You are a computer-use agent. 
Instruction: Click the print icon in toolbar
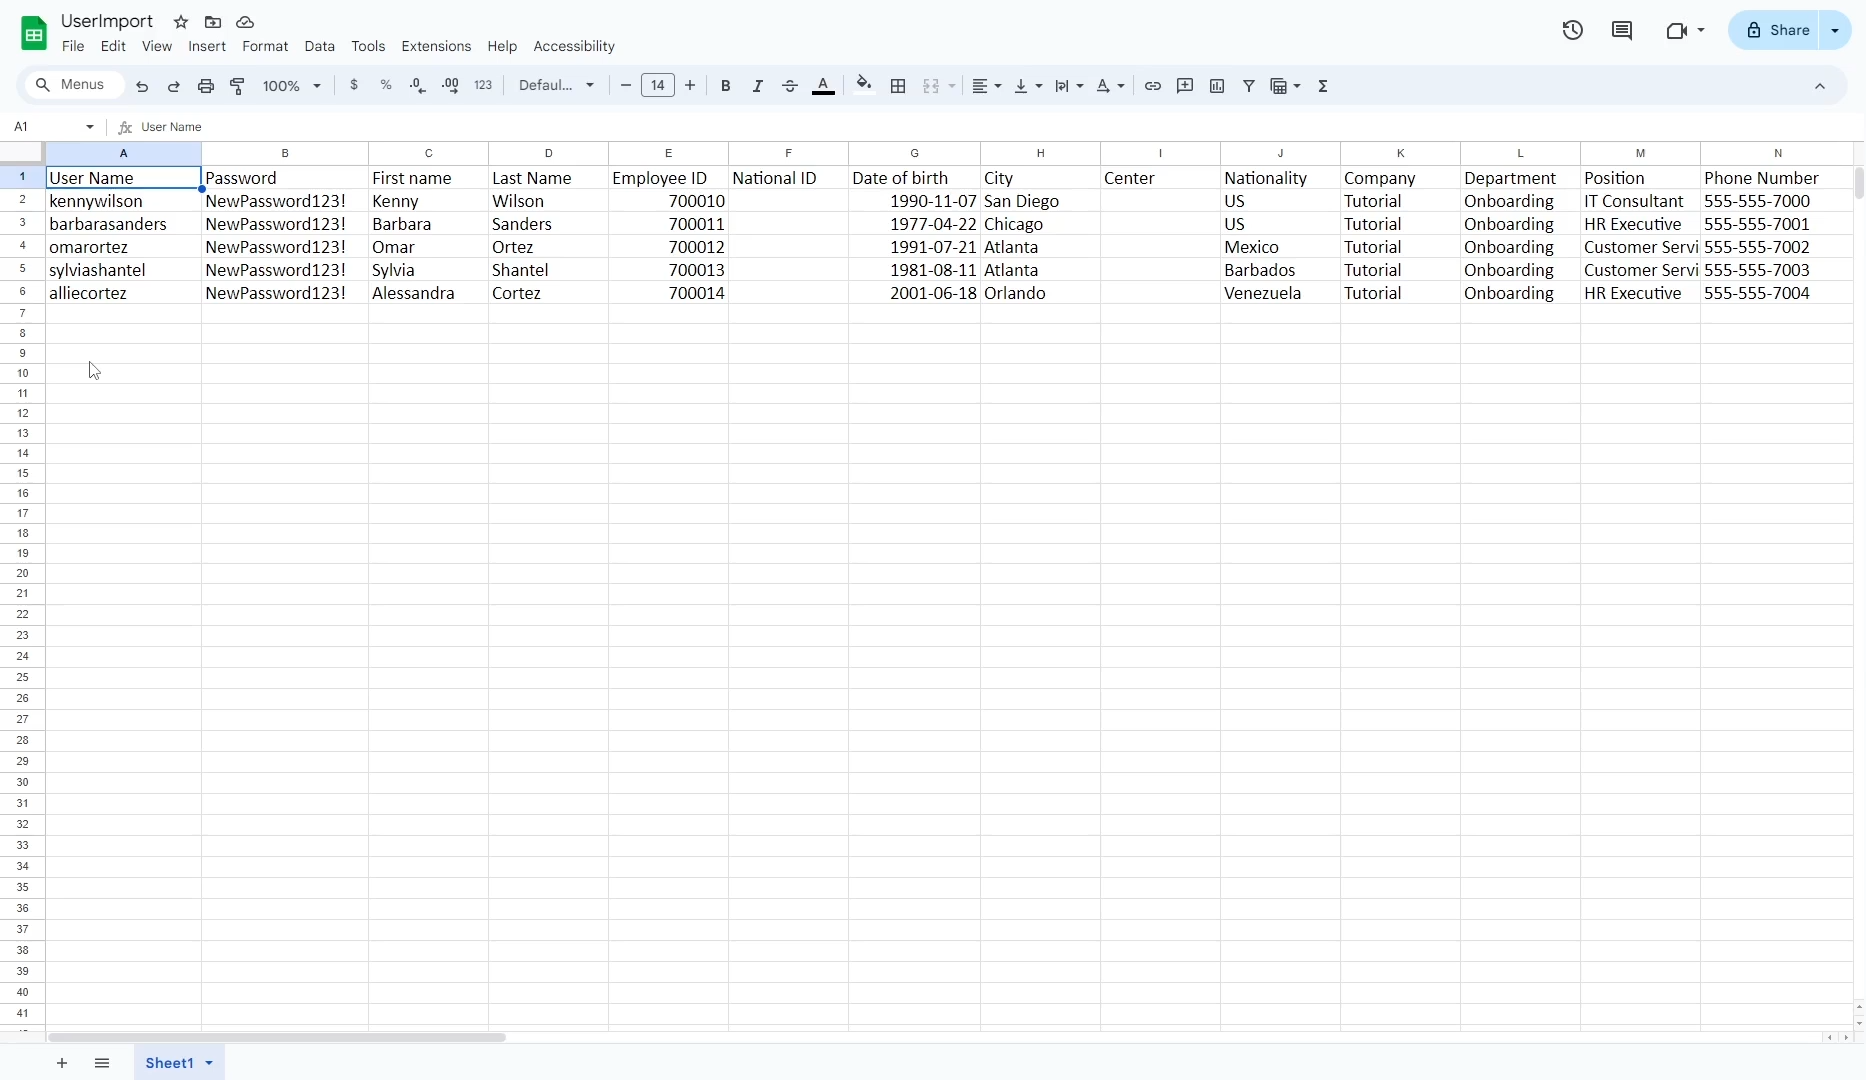pyautogui.click(x=206, y=87)
